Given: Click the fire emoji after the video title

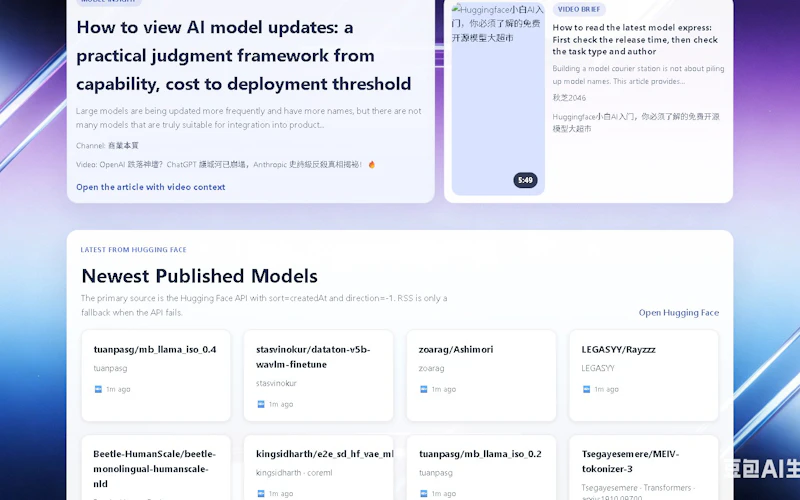Looking at the screenshot, I should 371,165.
